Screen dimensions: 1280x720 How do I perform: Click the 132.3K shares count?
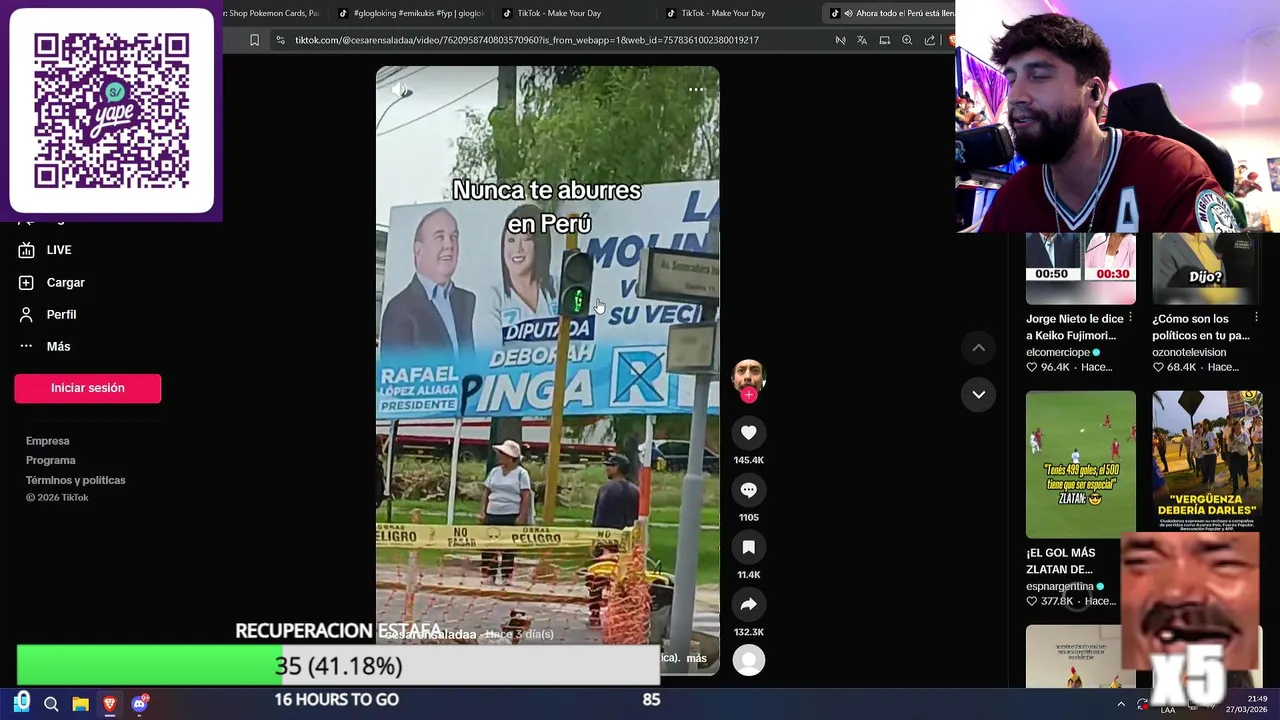749,632
